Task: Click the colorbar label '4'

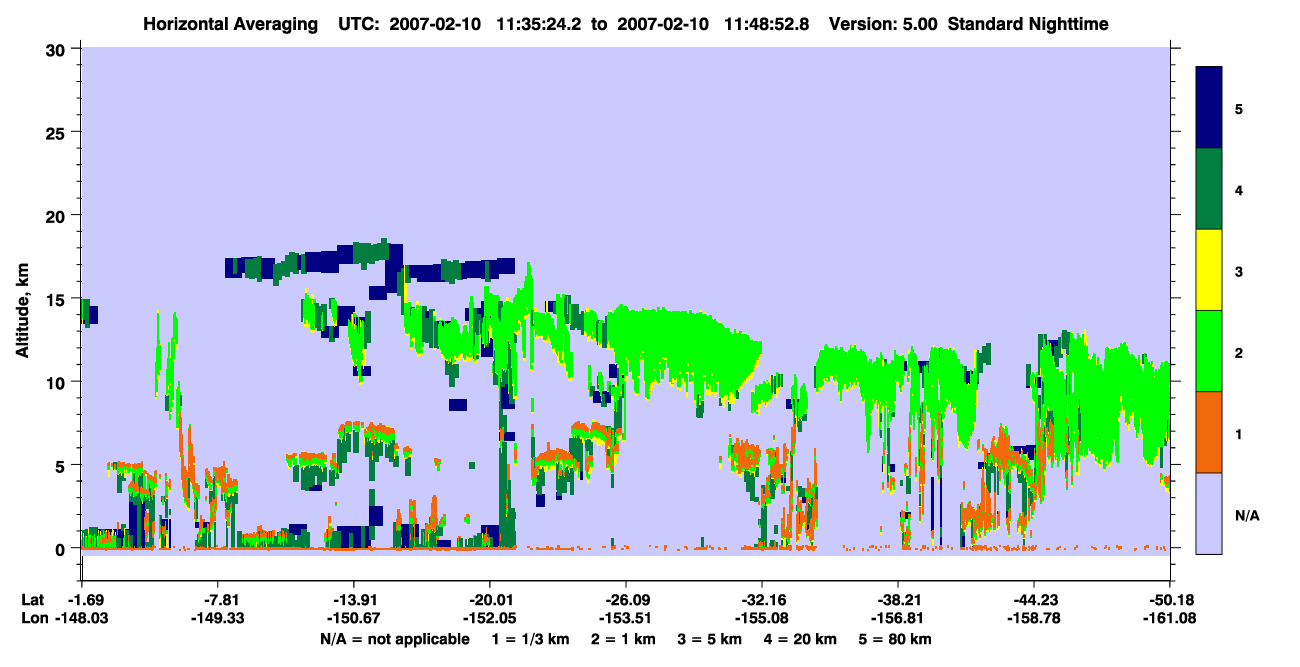Action: pos(1239,189)
